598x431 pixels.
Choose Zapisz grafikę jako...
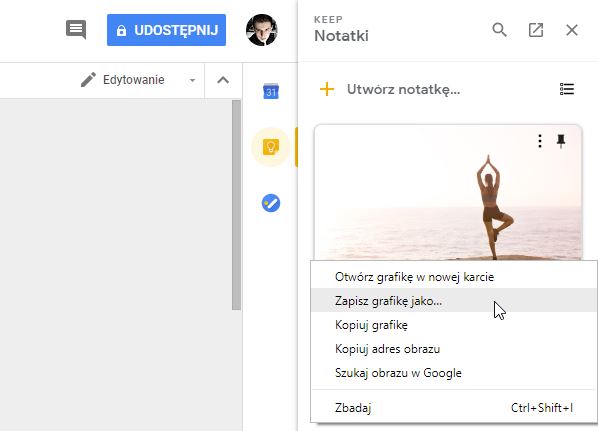pyautogui.click(x=454, y=301)
